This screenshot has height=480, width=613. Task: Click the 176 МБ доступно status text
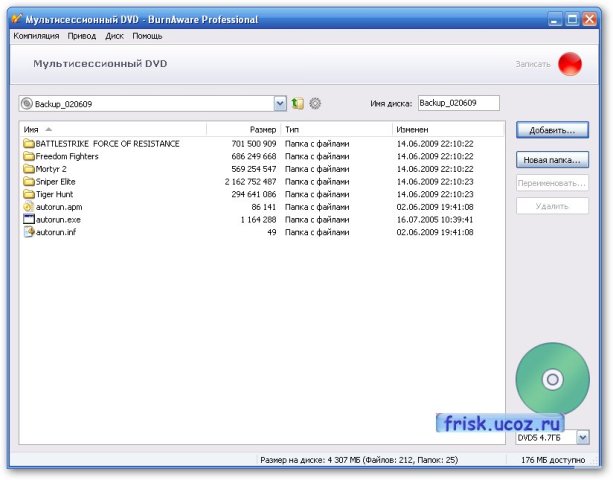(553, 460)
